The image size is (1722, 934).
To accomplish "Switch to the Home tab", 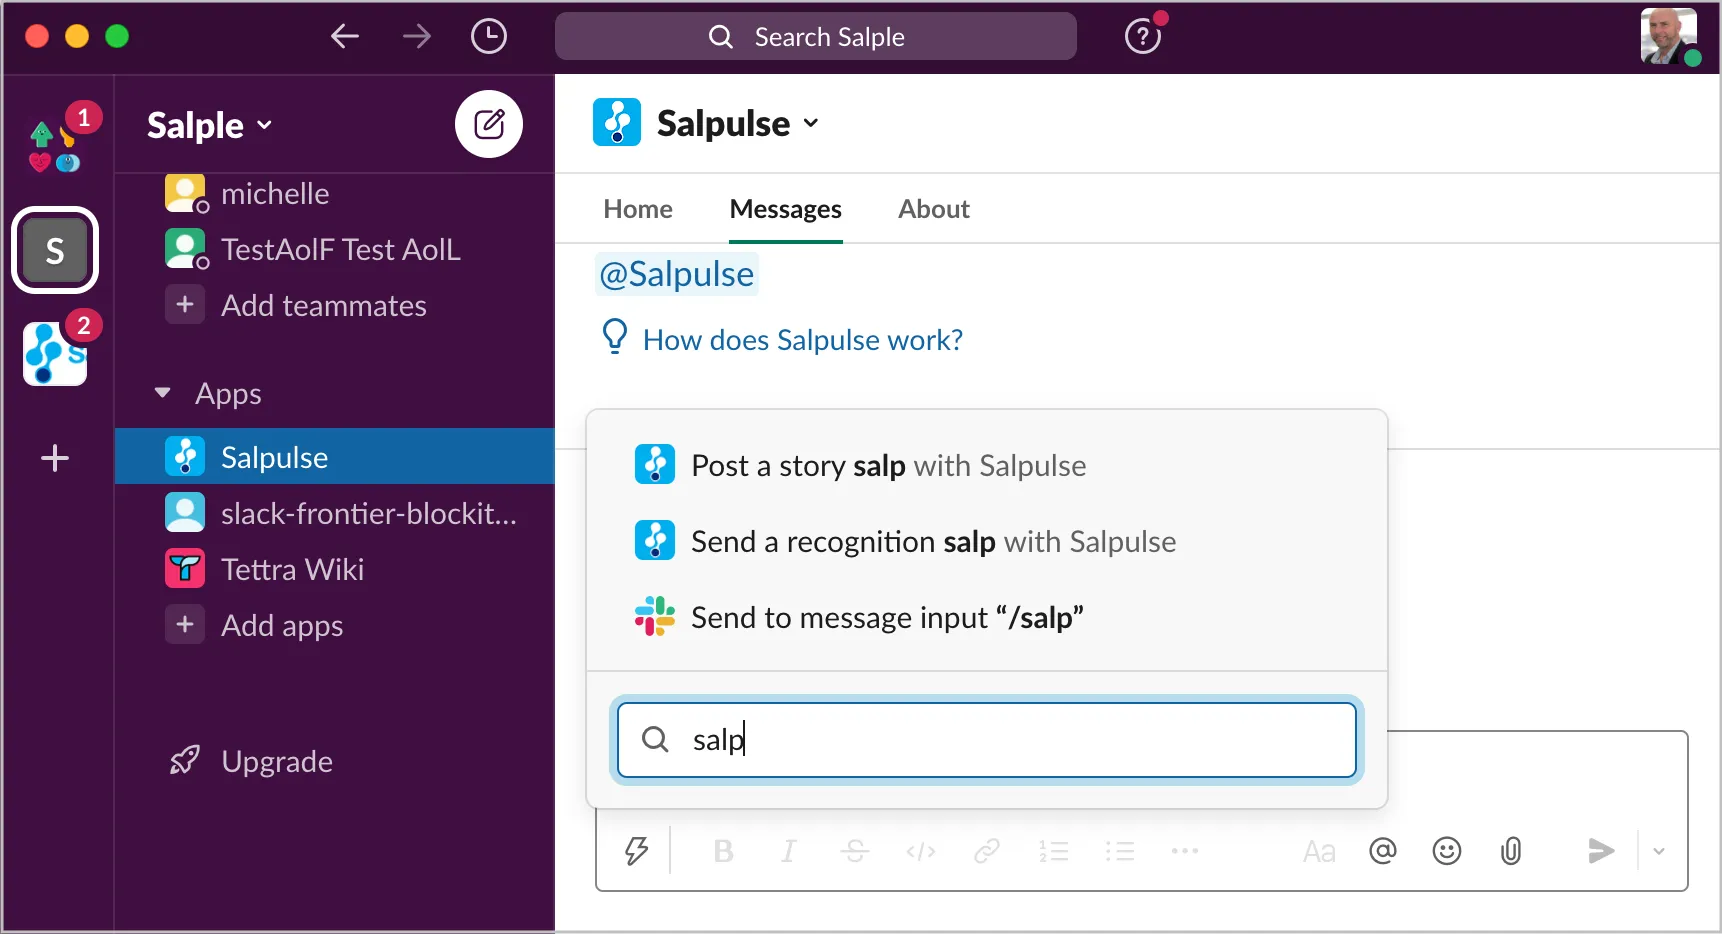I will (638, 209).
